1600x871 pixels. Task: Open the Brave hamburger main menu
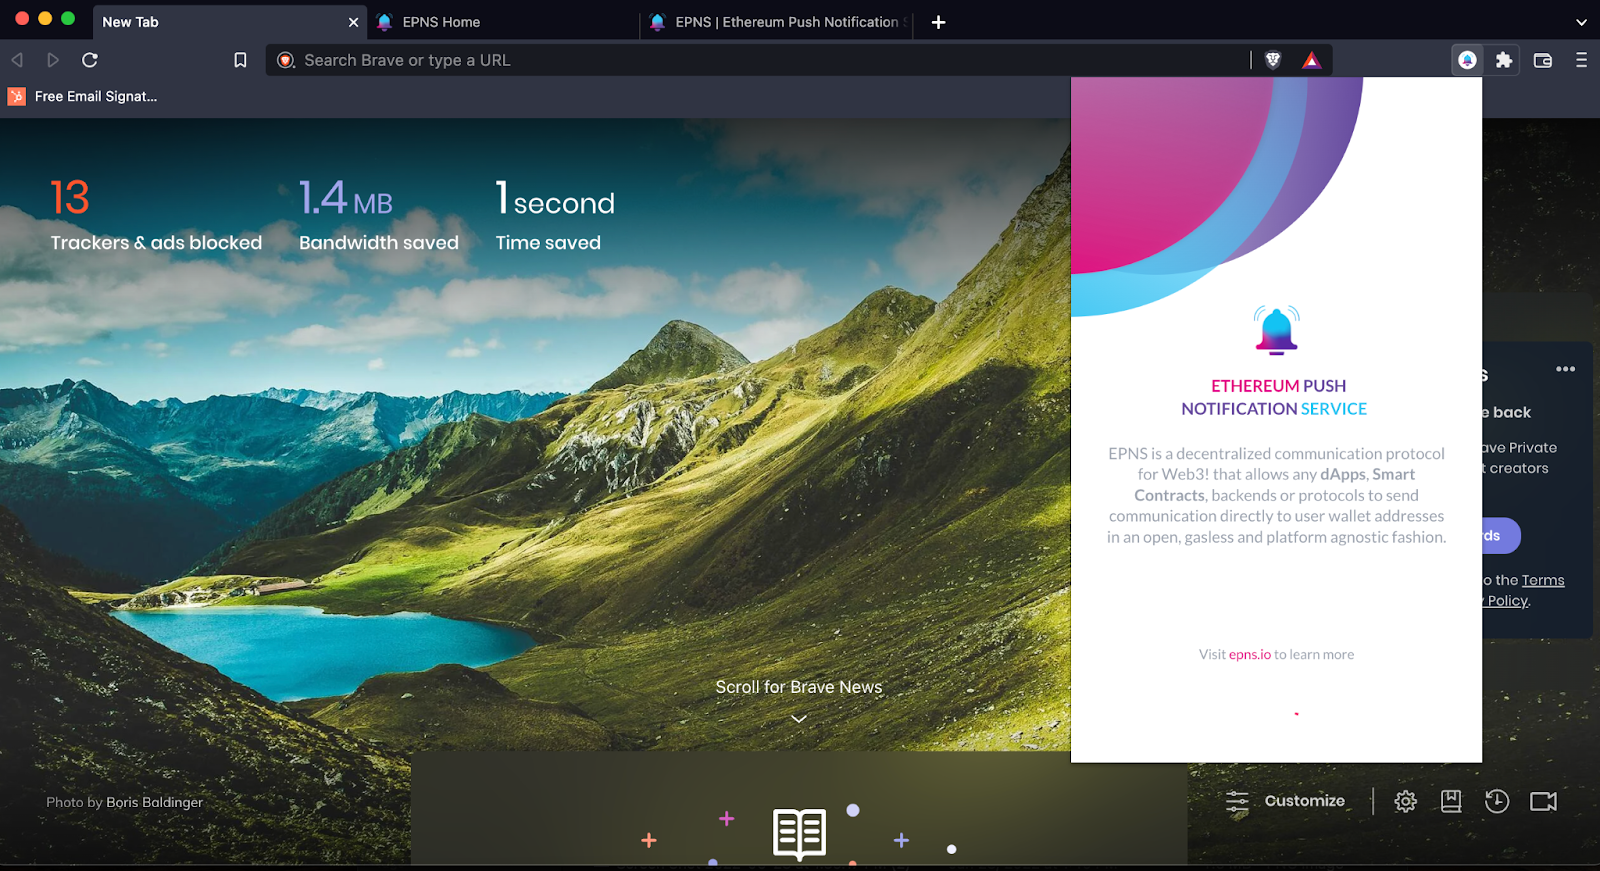click(1581, 60)
